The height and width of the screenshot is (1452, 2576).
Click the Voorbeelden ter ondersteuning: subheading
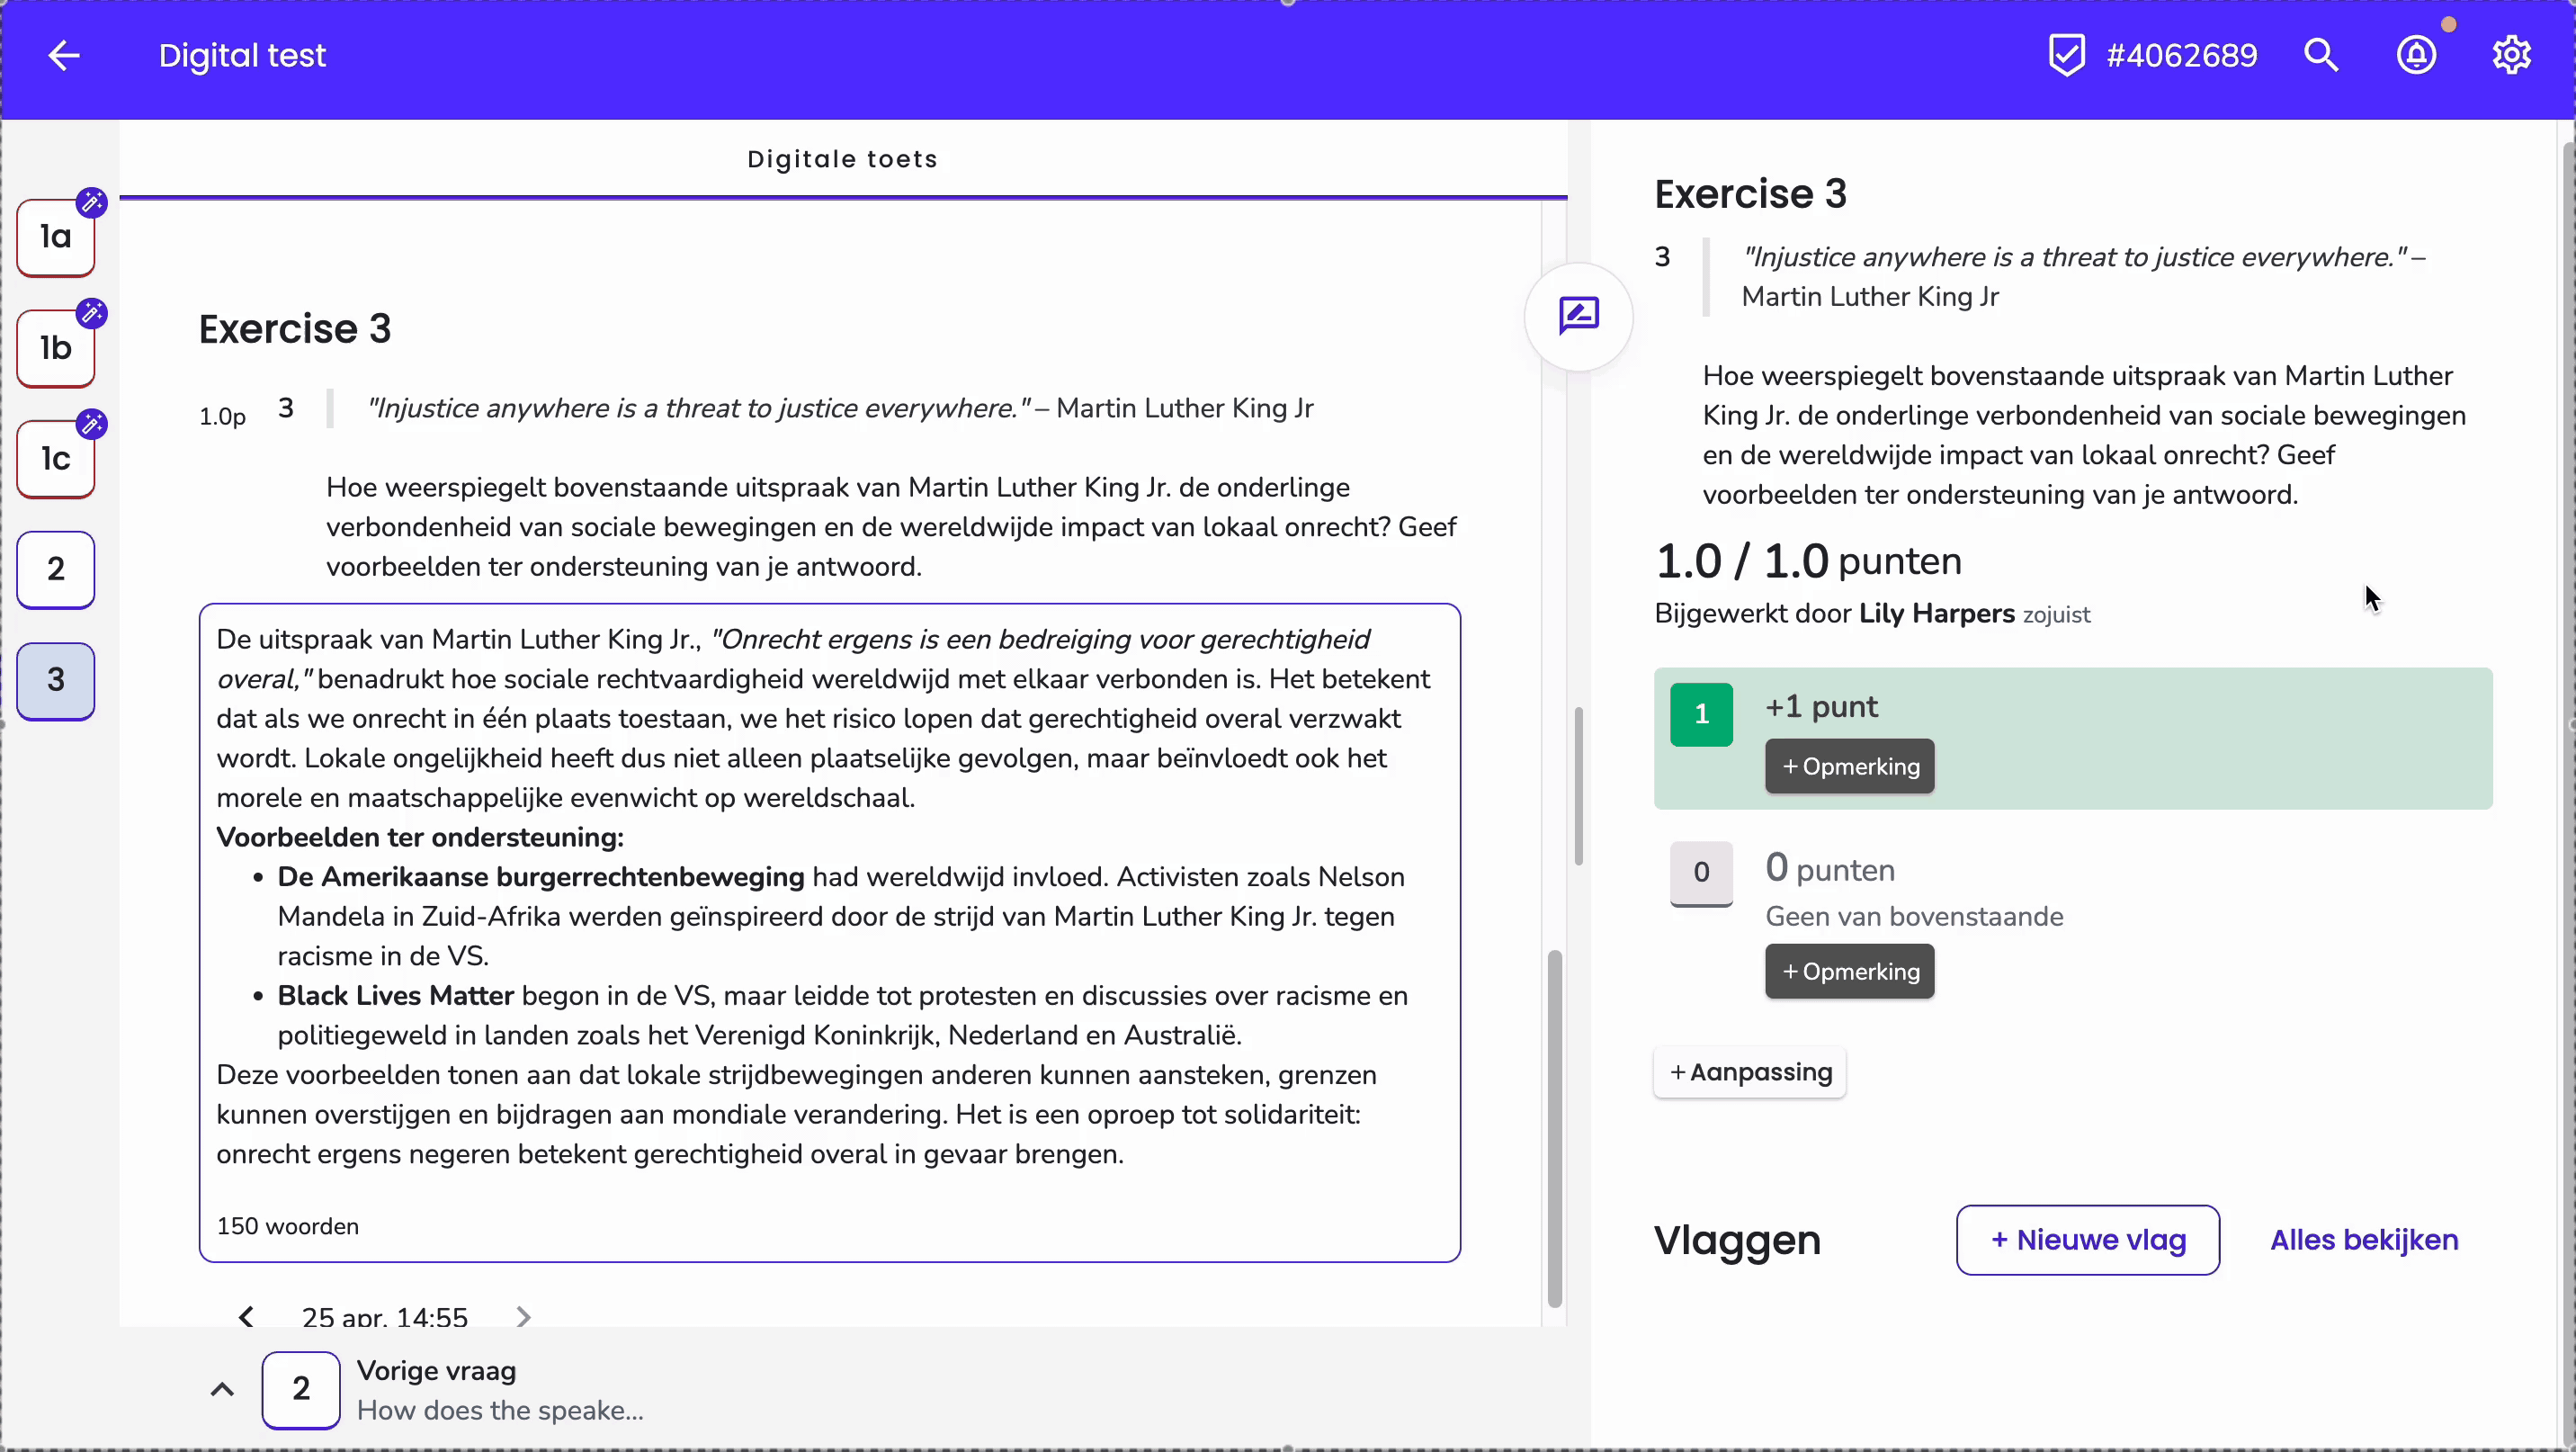coord(420,837)
